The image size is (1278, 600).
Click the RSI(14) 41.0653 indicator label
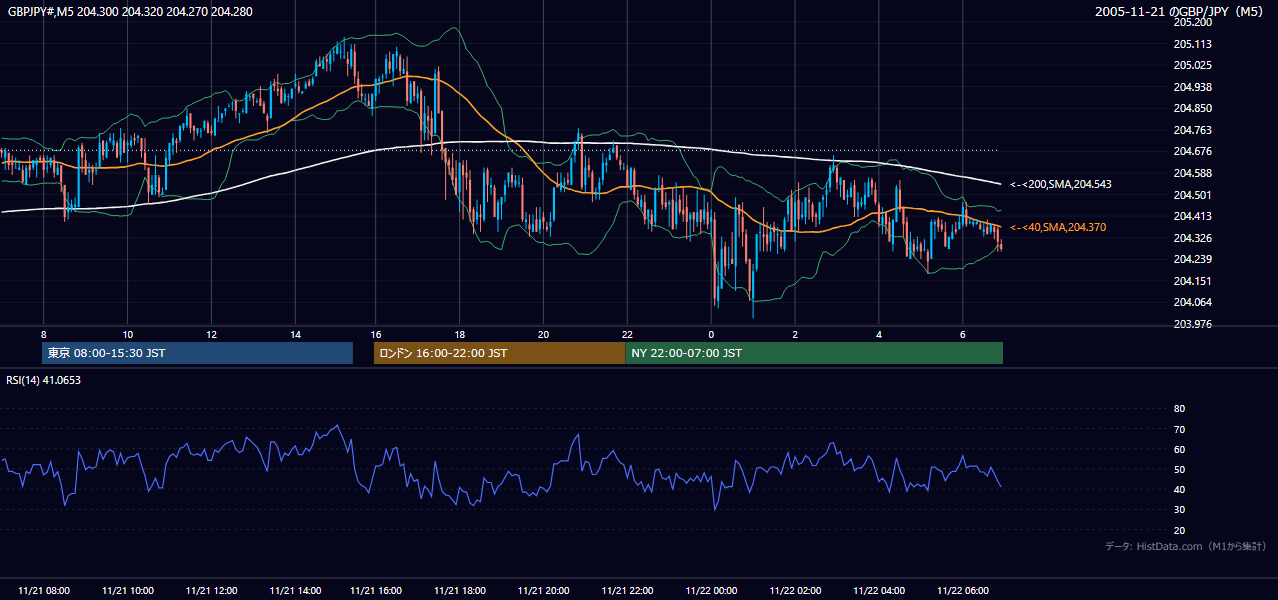[x=44, y=380]
